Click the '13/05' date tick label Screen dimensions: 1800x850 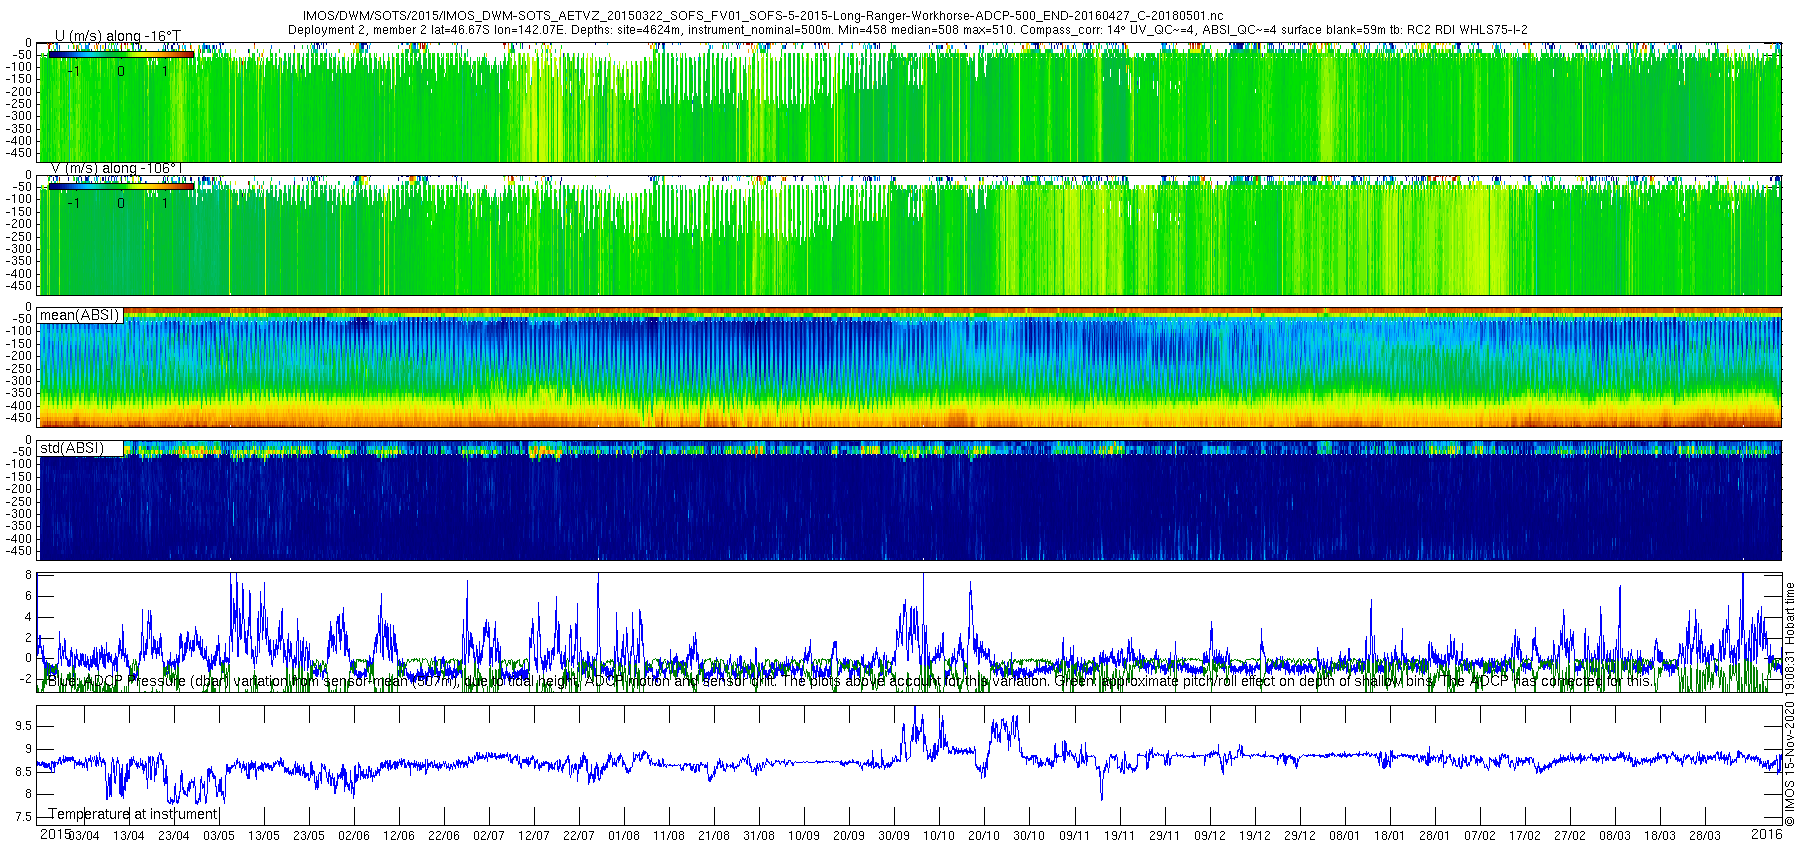point(264,836)
